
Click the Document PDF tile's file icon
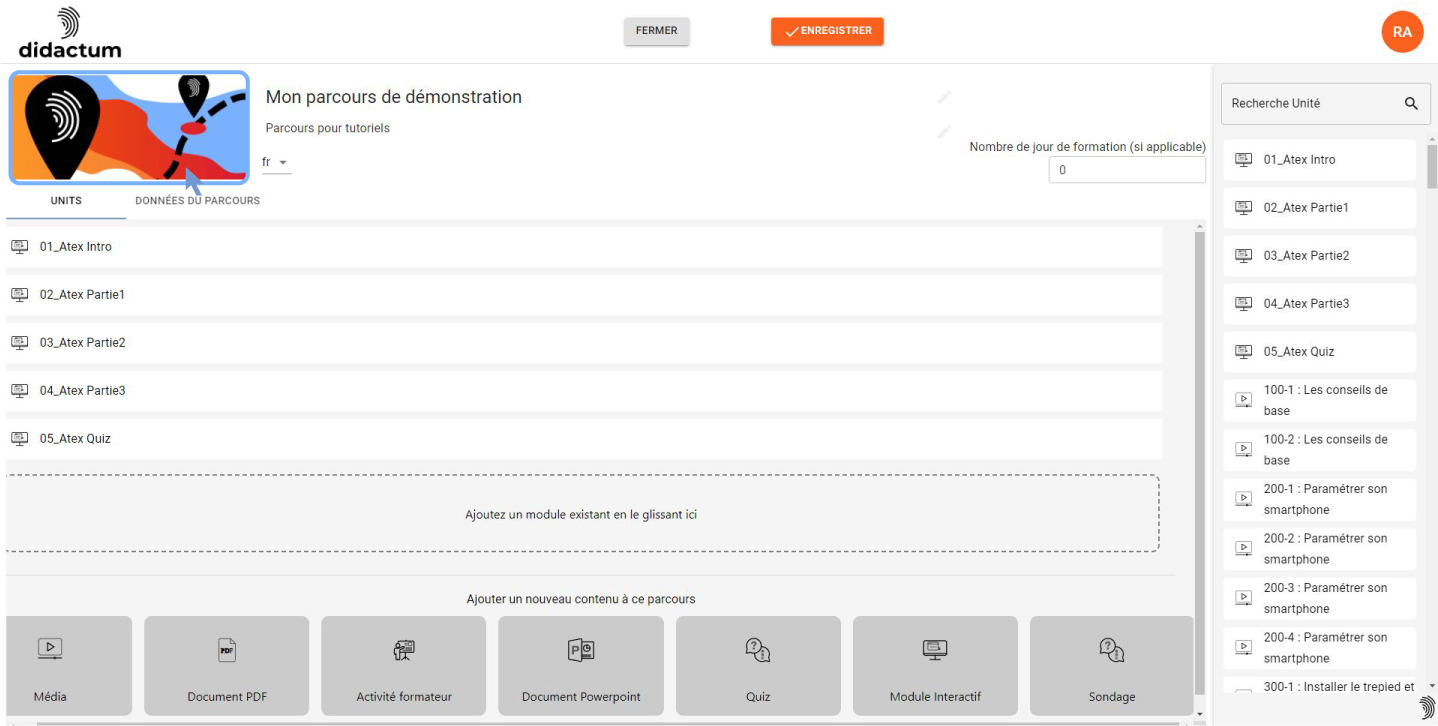click(x=227, y=650)
